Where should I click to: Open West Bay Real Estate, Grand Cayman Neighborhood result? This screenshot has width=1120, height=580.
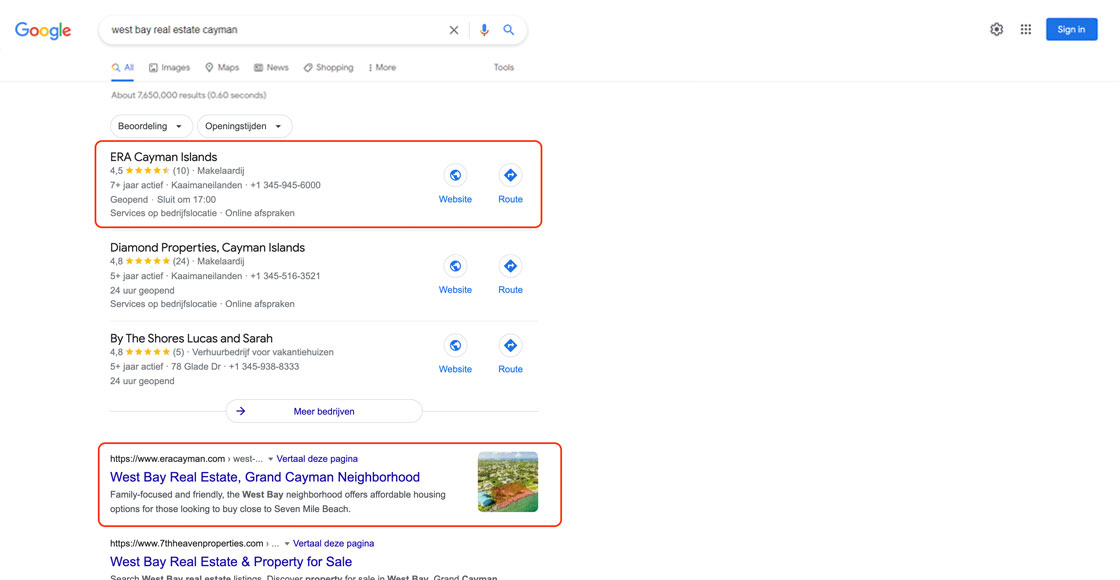pyautogui.click(x=265, y=477)
